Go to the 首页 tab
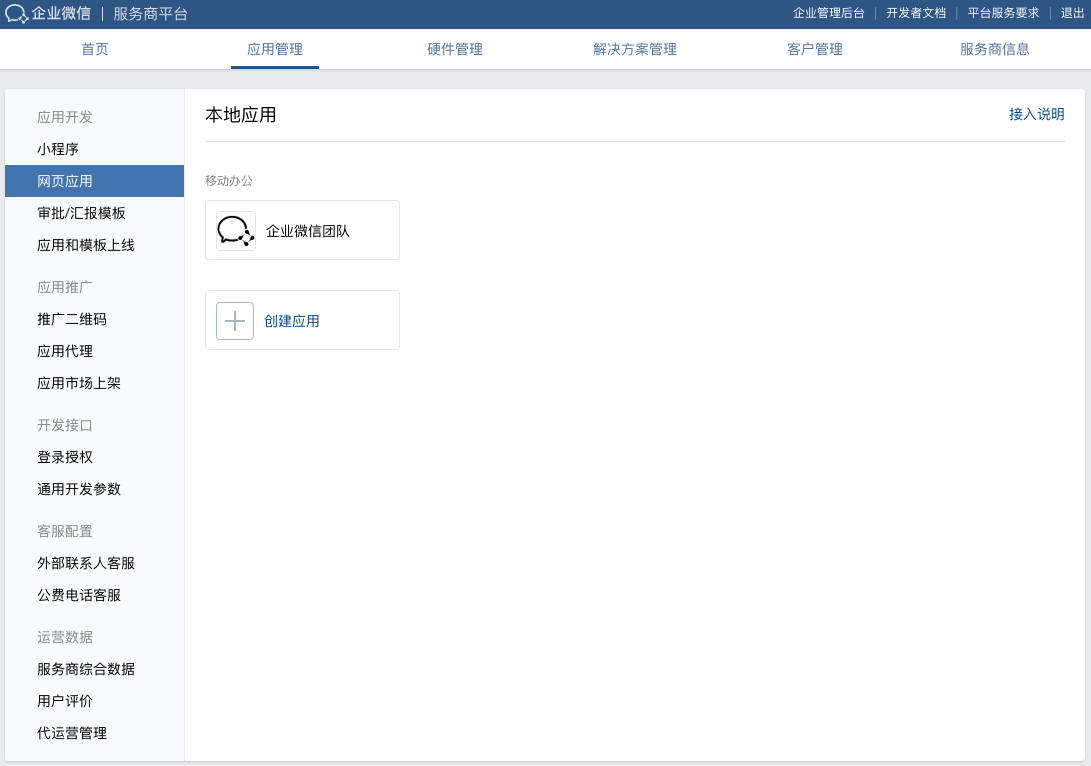Screen dimensions: 1091x766 coord(95,49)
